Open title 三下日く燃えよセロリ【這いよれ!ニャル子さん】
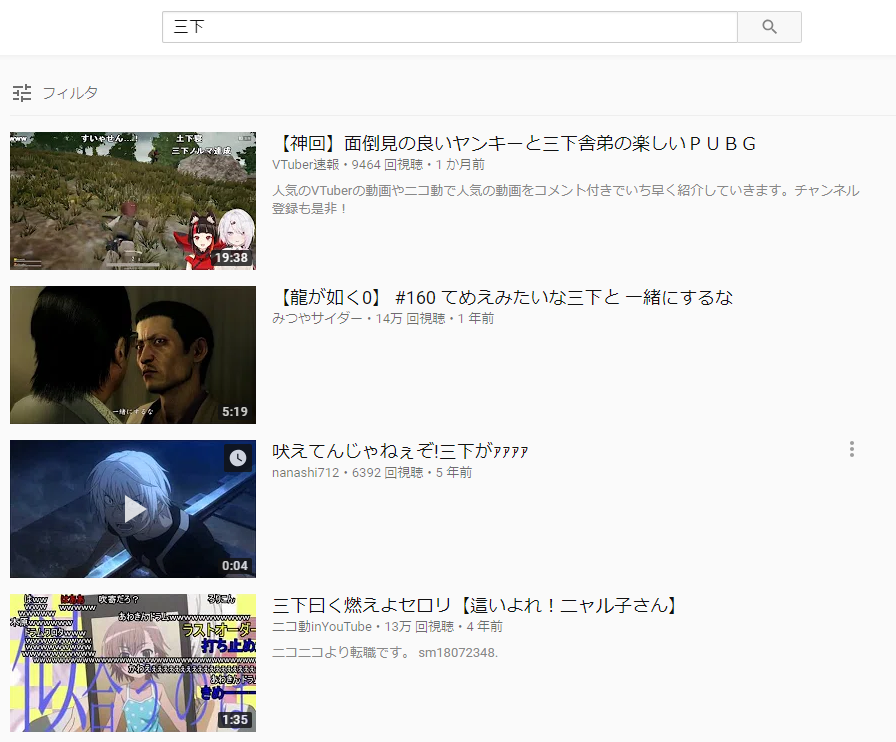 (474, 605)
